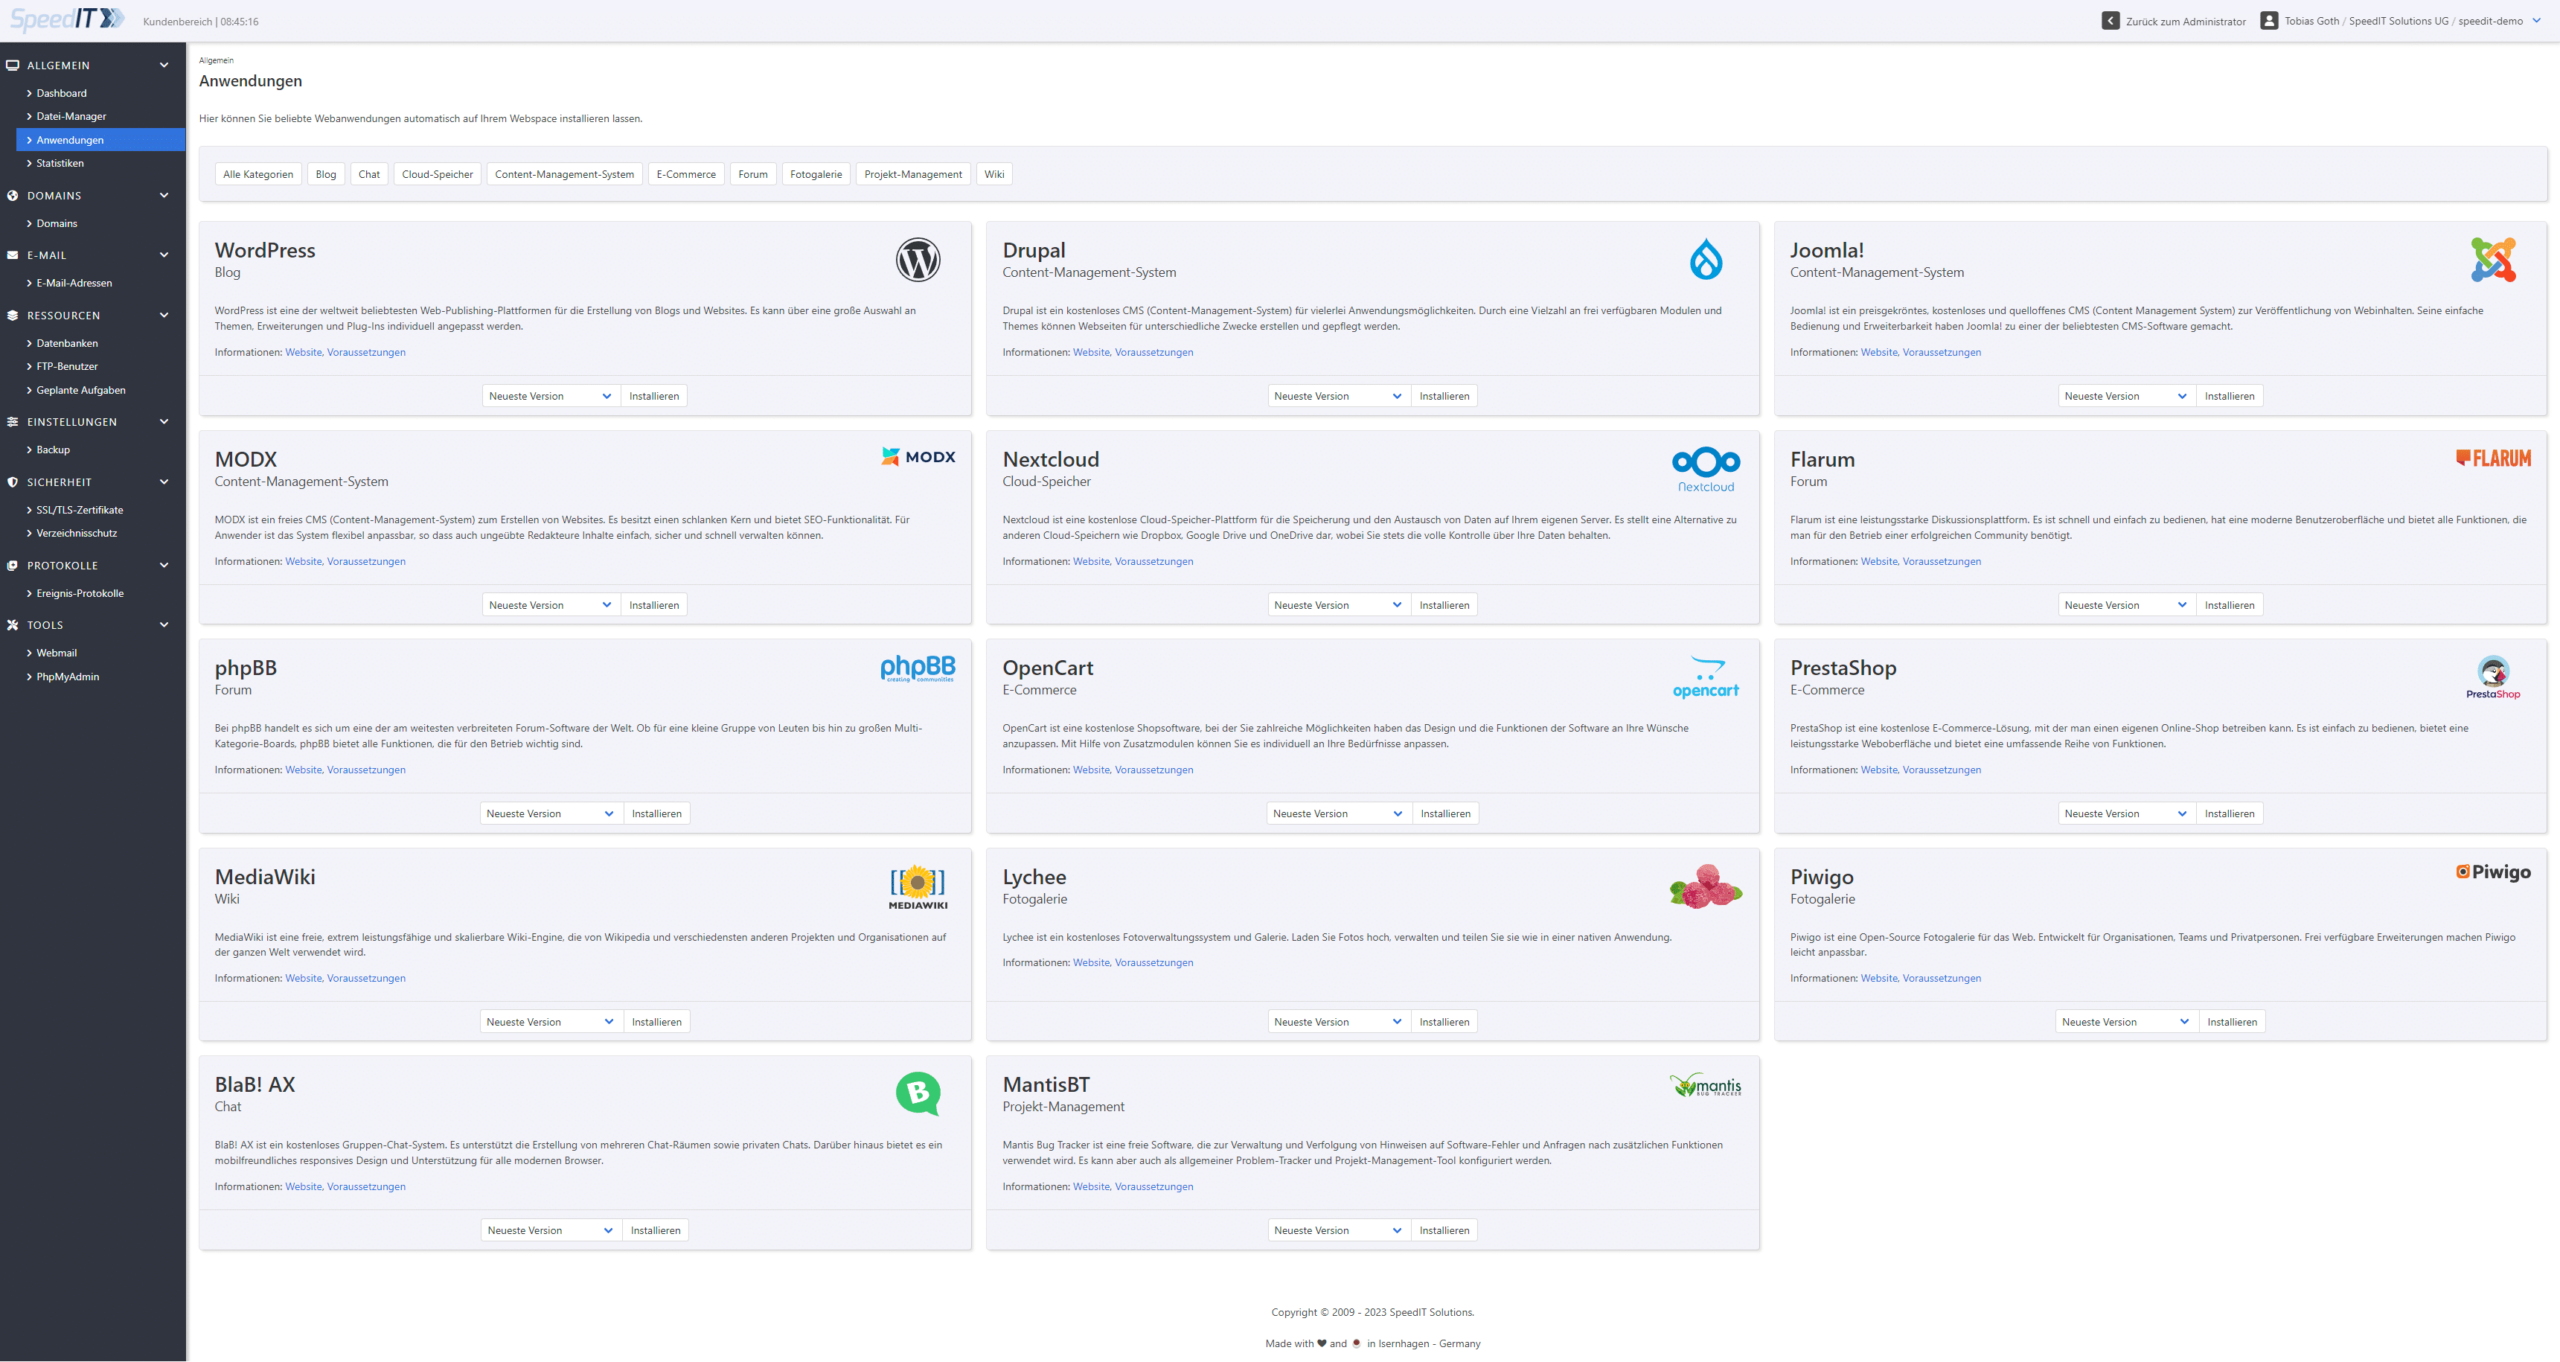Open Datei-Manager in sidebar
The height and width of the screenshot is (1362, 2560).
(x=71, y=116)
